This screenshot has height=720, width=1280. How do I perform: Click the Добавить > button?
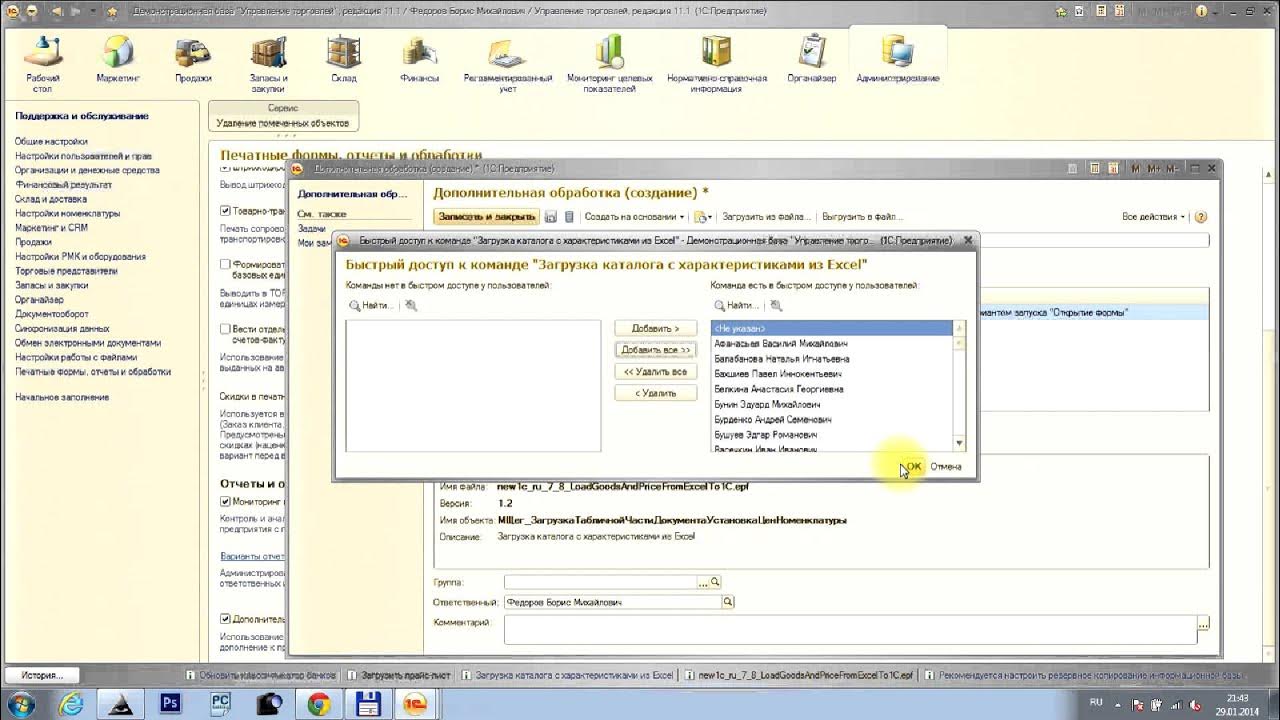pyautogui.click(x=655, y=329)
